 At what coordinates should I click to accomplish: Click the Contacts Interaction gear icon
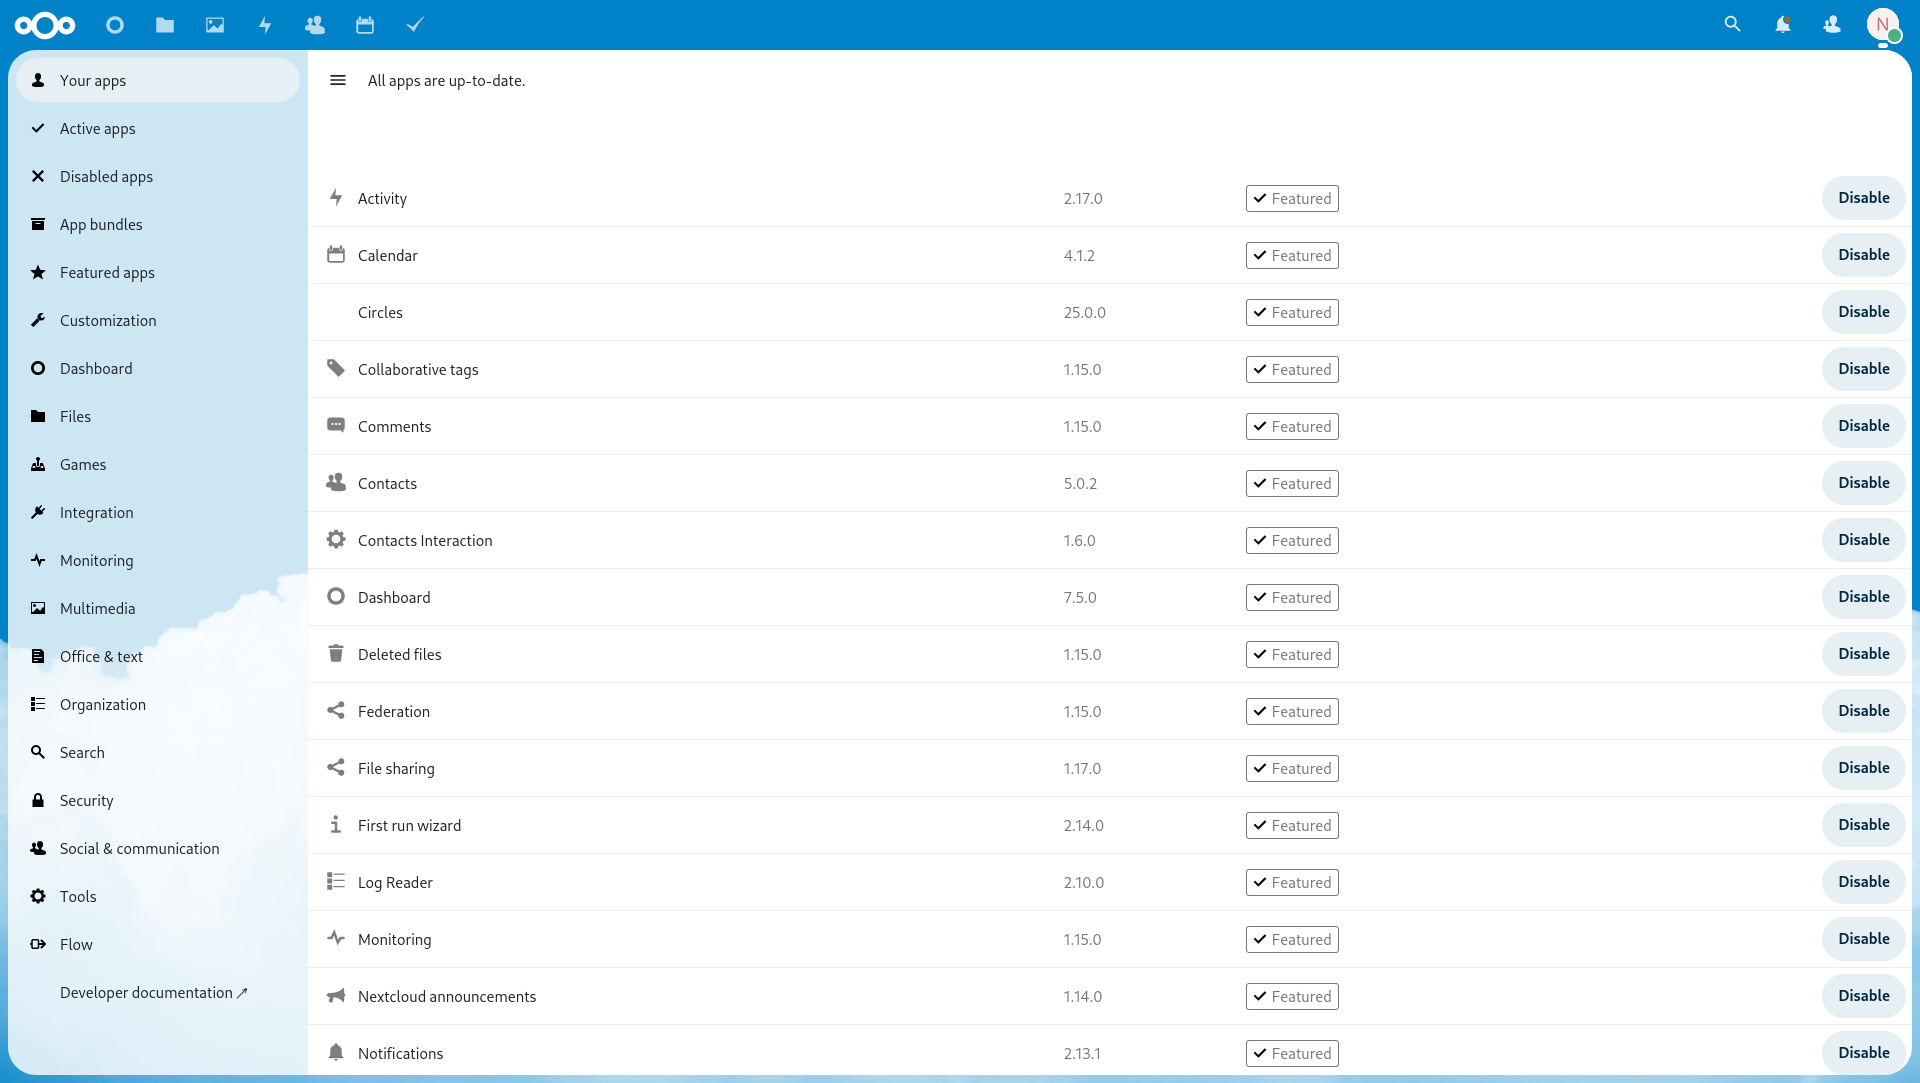(x=336, y=540)
